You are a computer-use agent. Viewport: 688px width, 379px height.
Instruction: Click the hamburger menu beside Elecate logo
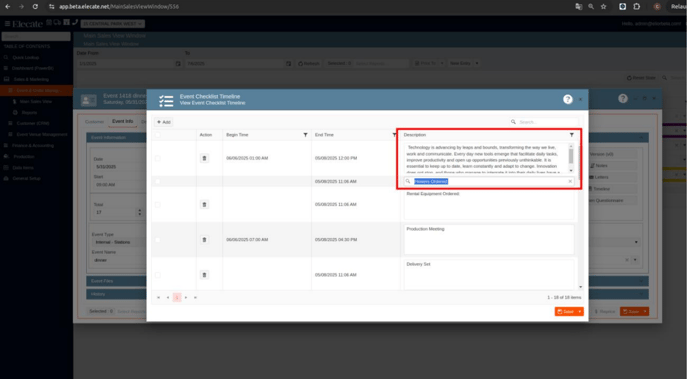coord(7,24)
